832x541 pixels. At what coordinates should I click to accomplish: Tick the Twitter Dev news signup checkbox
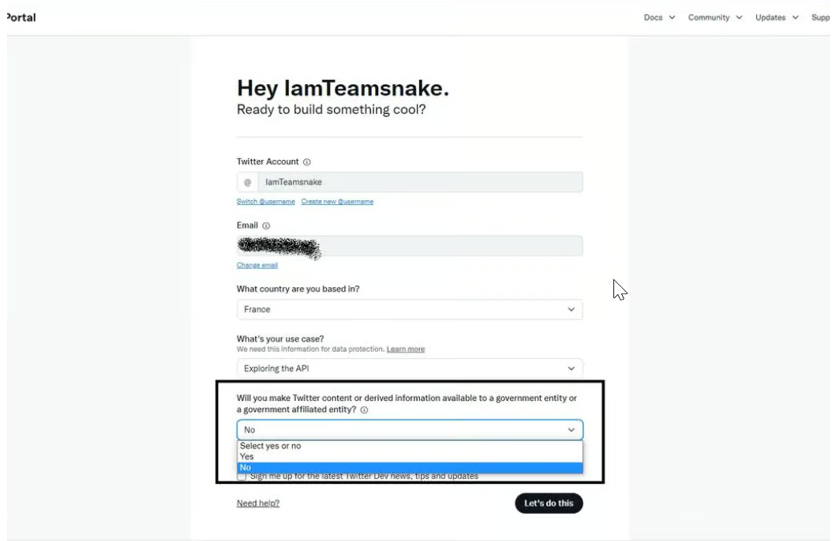(x=242, y=476)
